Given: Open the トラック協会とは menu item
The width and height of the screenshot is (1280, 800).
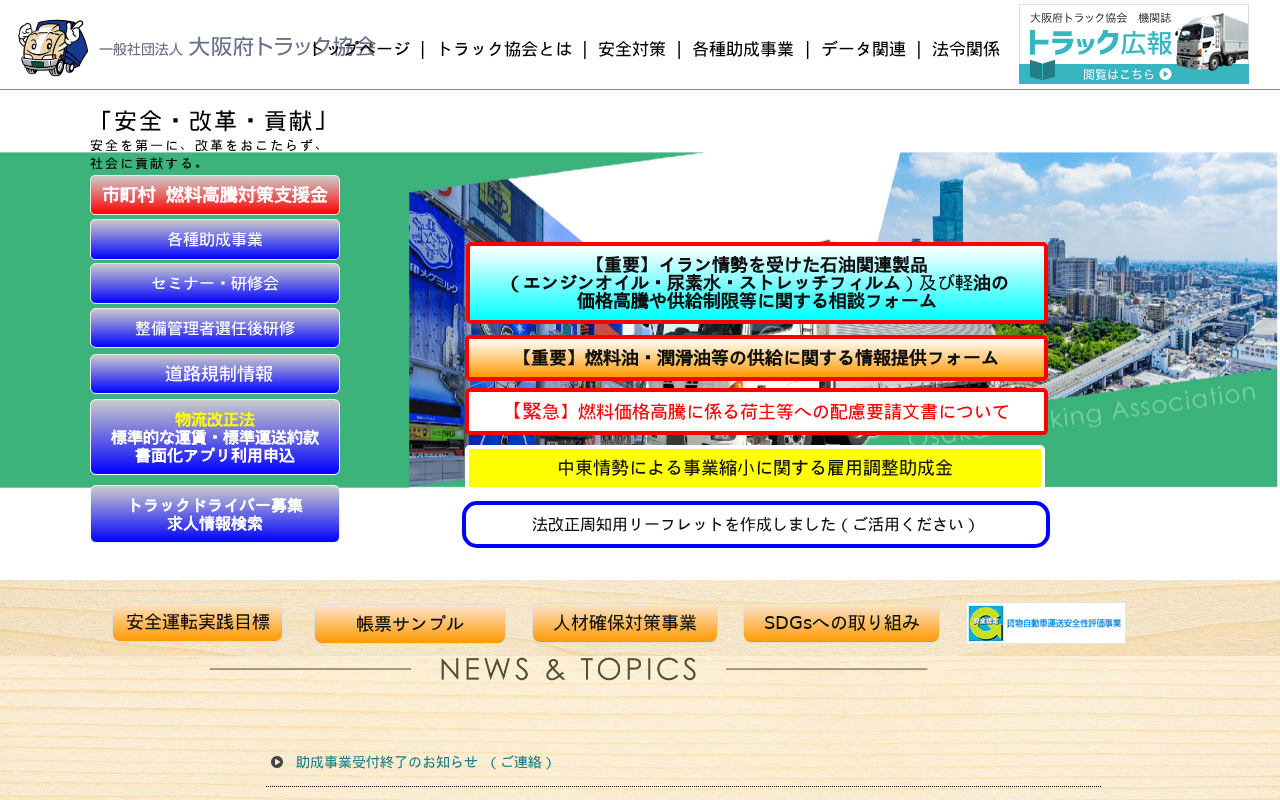Looking at the screenshot, I should [504, 49].
